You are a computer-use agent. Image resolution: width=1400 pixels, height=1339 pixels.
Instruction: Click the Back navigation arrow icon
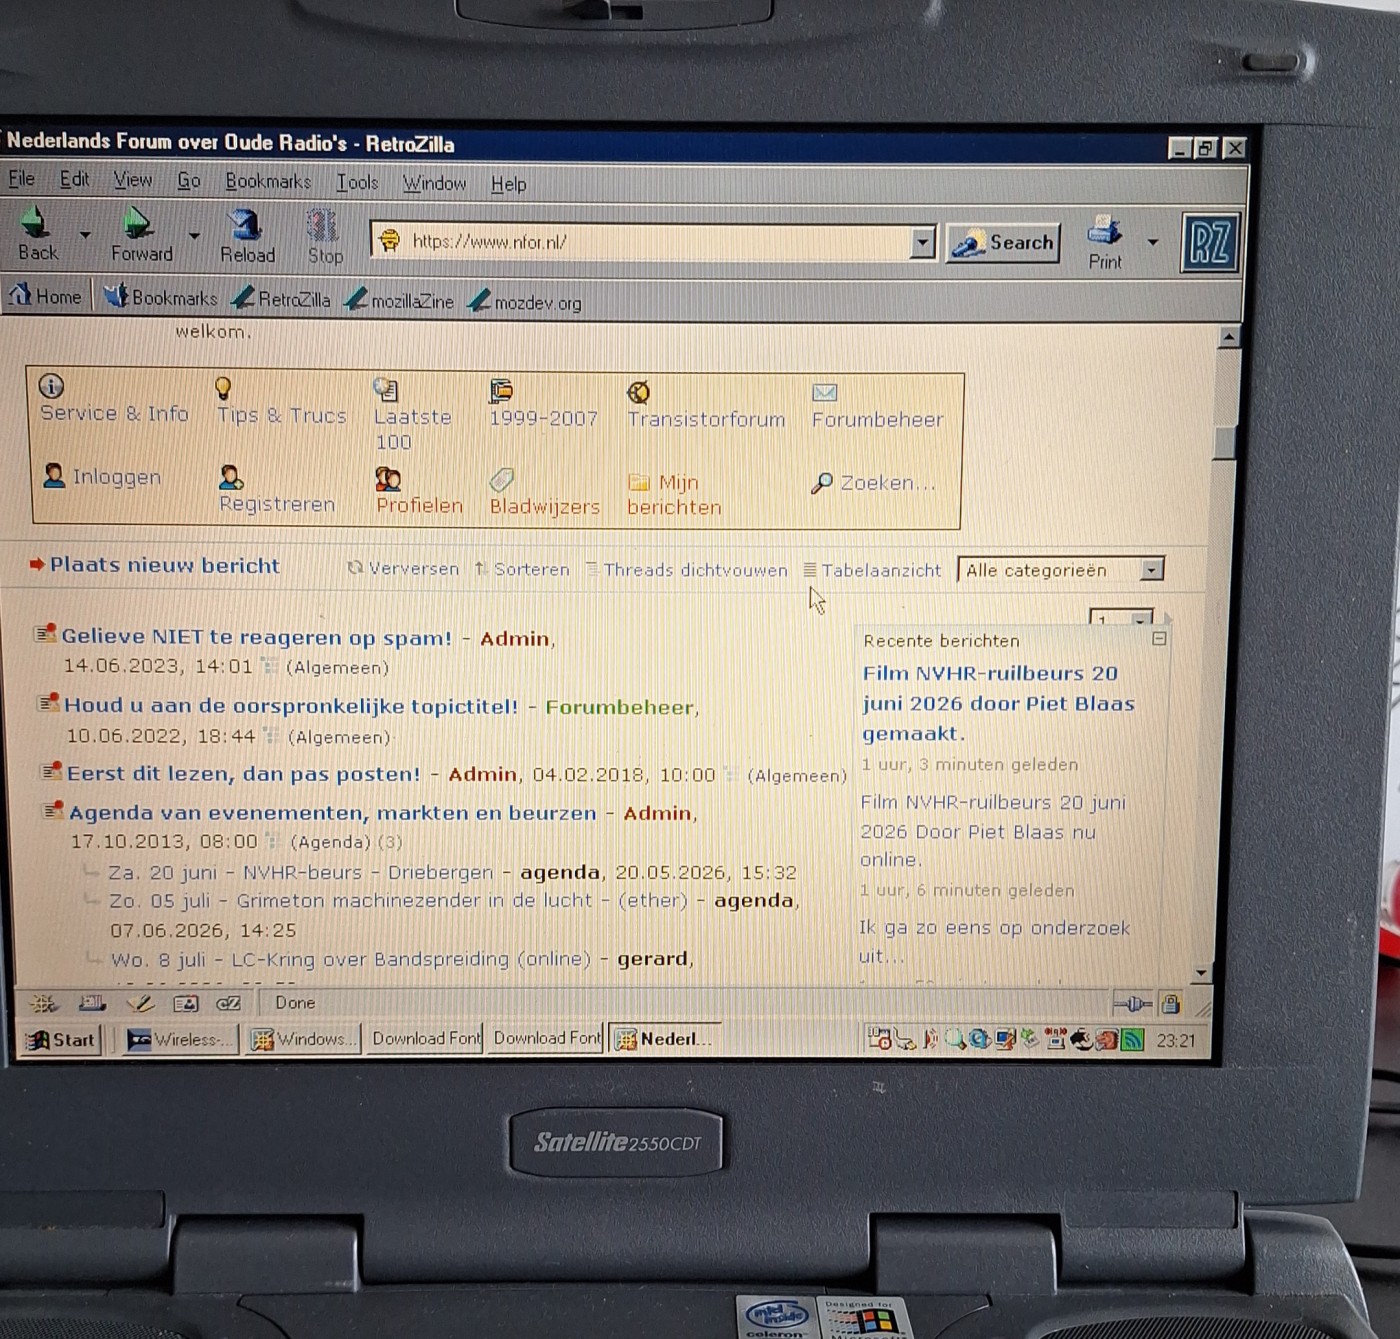36,222
